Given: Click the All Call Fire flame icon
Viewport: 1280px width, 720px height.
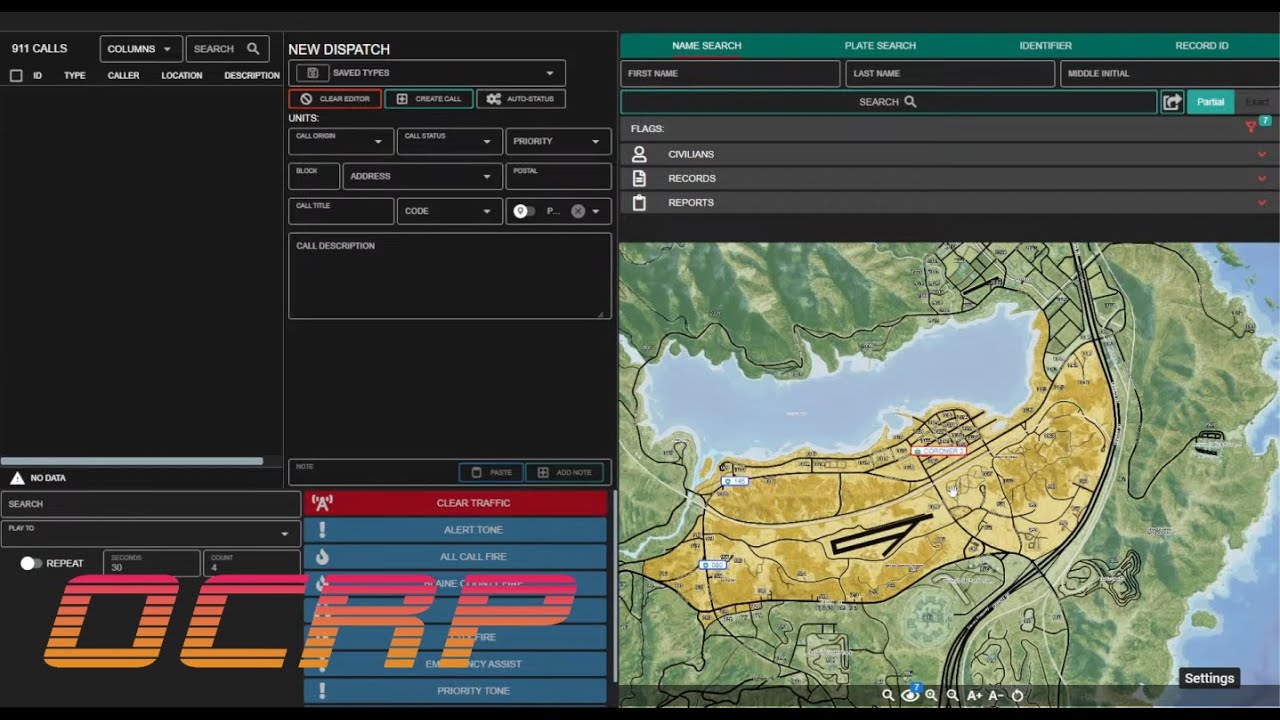Looking at the screenshot, I should point(322,557).
